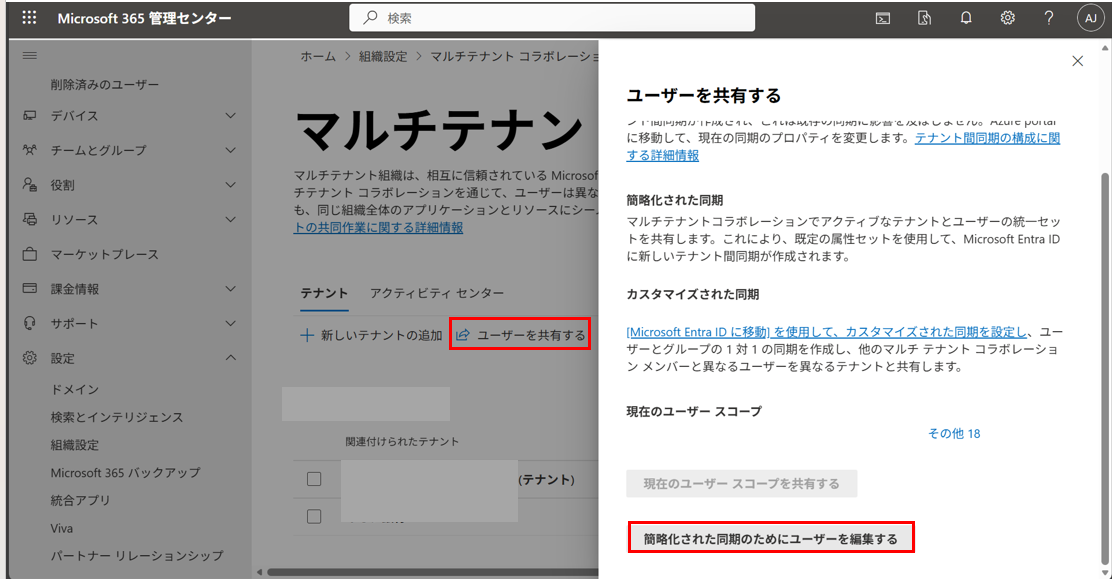Click the デバイス device icon in sidebar

(30, 115)
